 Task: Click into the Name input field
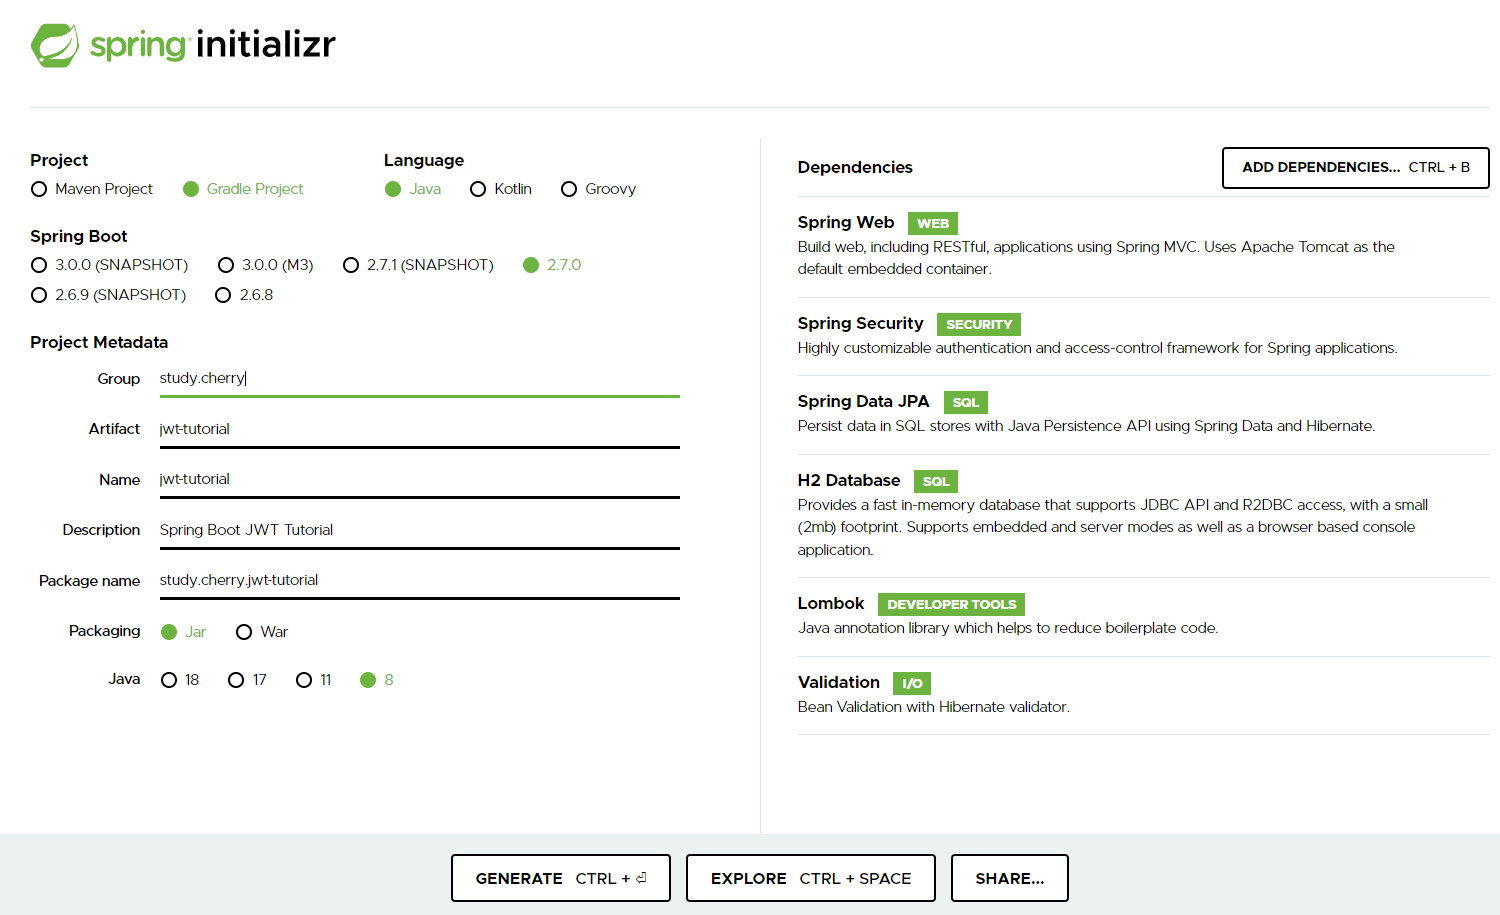tap(420, 479)
